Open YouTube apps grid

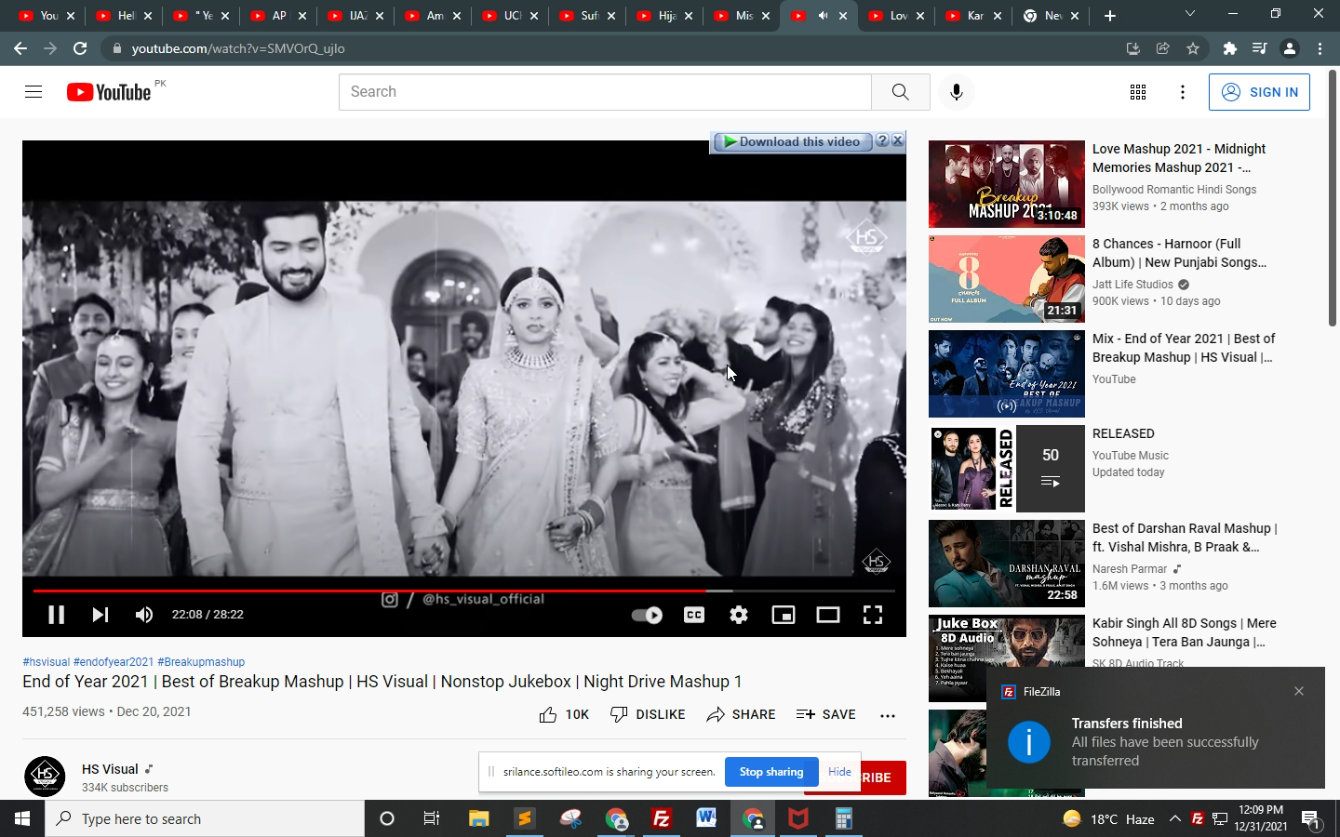[x=1138, y=92]
